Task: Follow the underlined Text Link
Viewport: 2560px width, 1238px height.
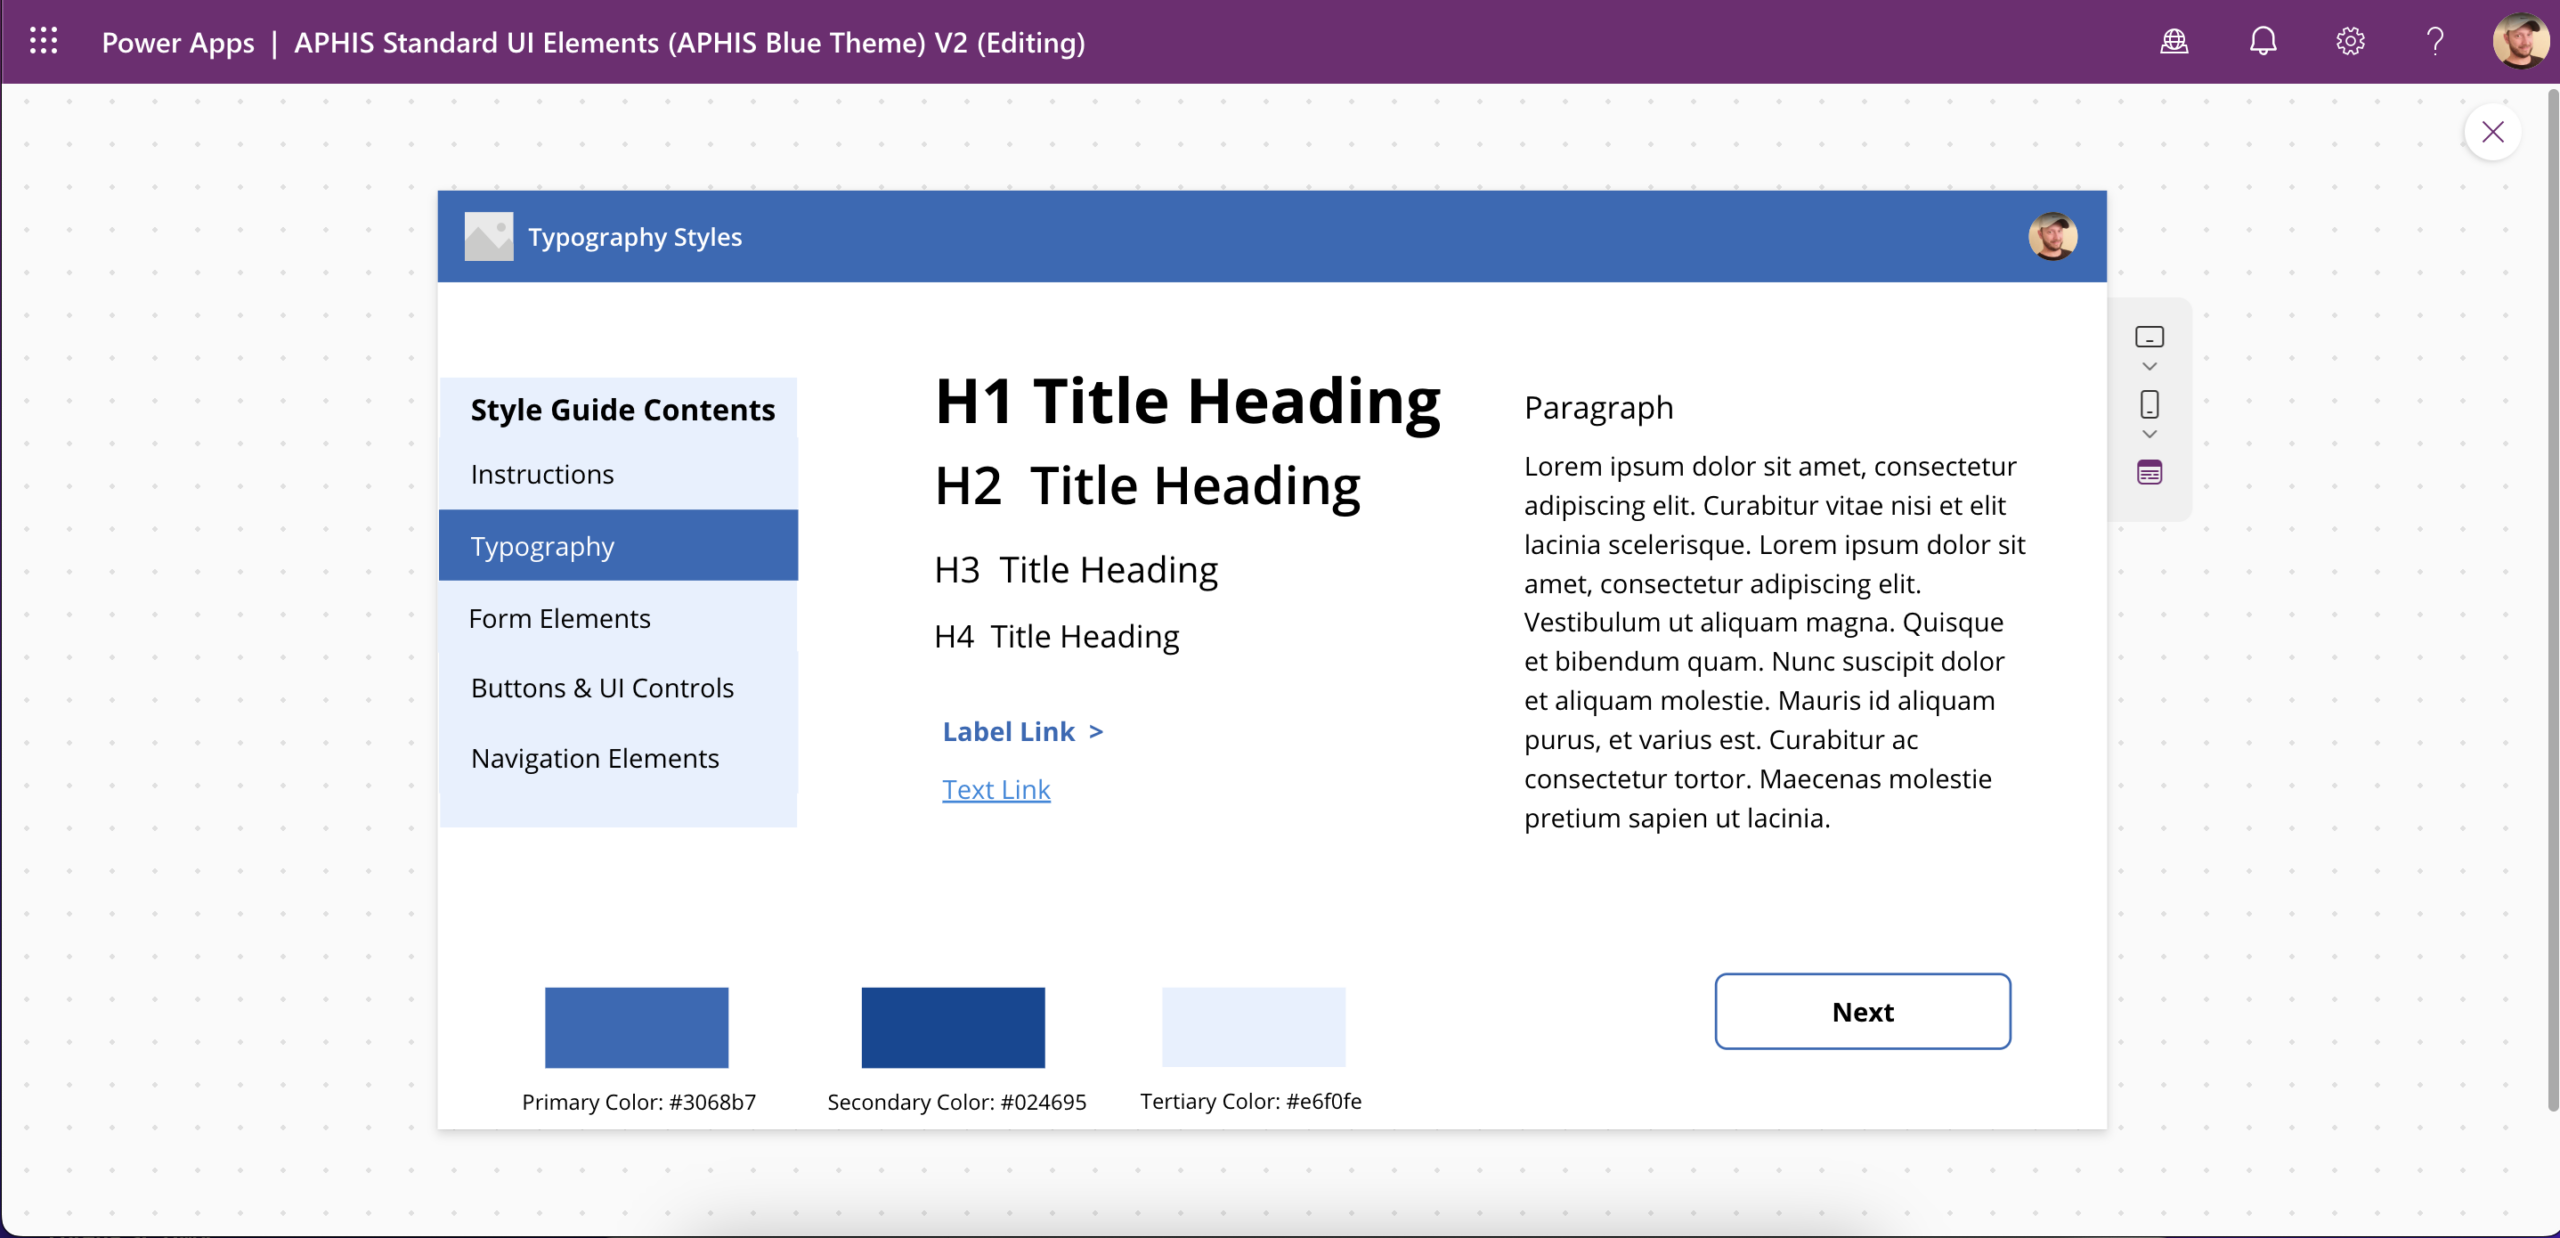Action: (996, 789)
